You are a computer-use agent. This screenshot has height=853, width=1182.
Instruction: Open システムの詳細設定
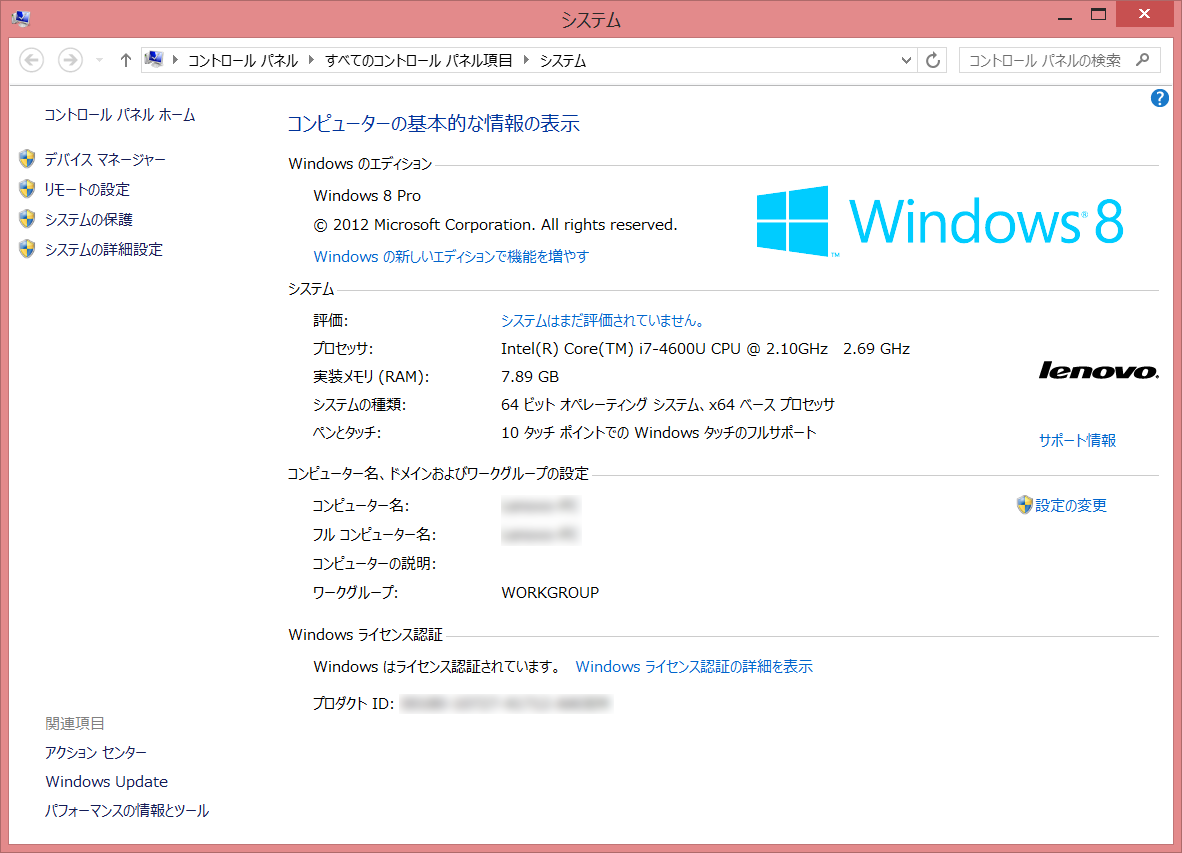coord(103,249)
